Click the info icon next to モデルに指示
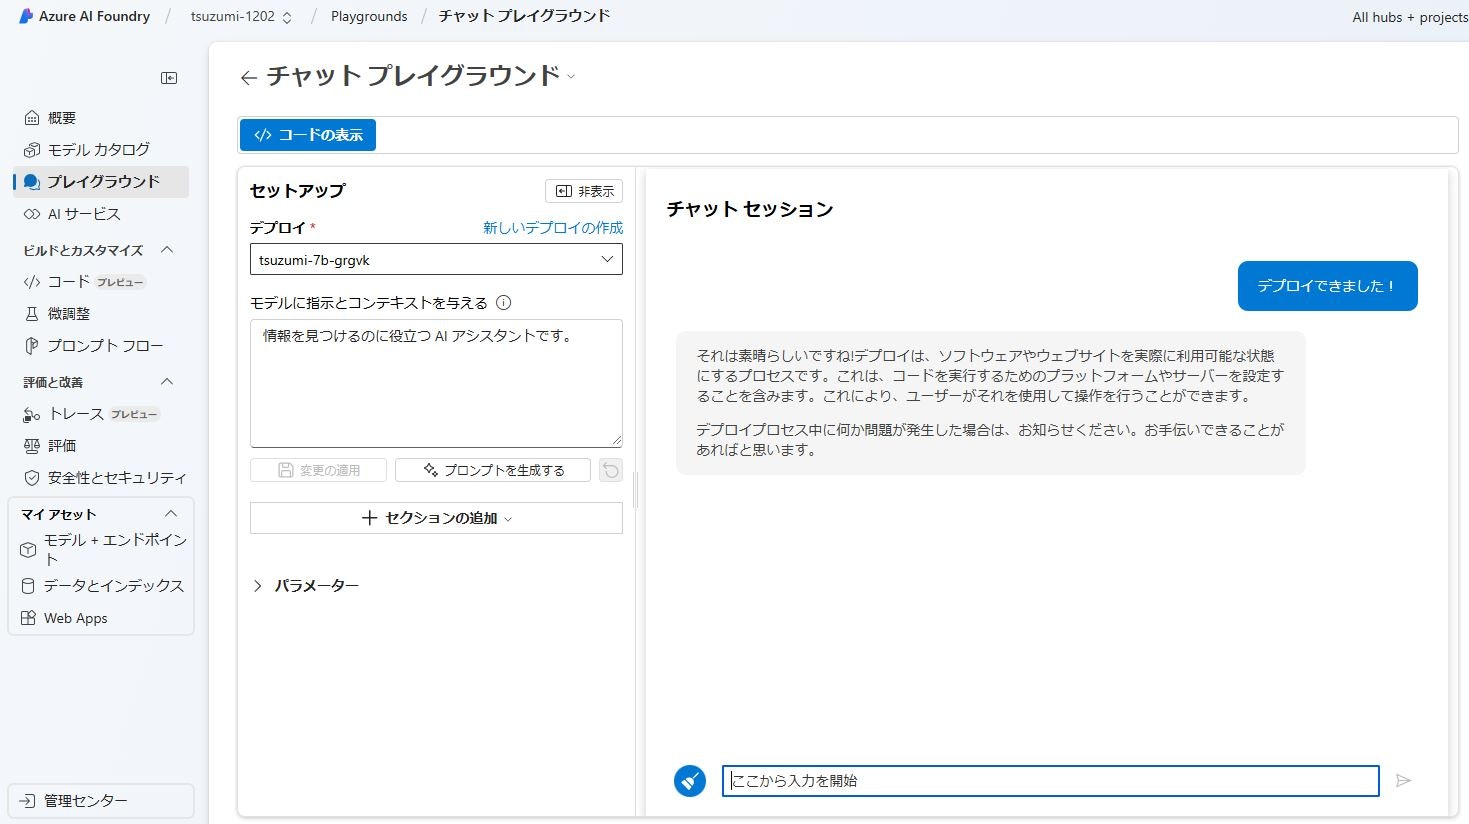This screenshot has width=1469, height=824. pos(504,303)
